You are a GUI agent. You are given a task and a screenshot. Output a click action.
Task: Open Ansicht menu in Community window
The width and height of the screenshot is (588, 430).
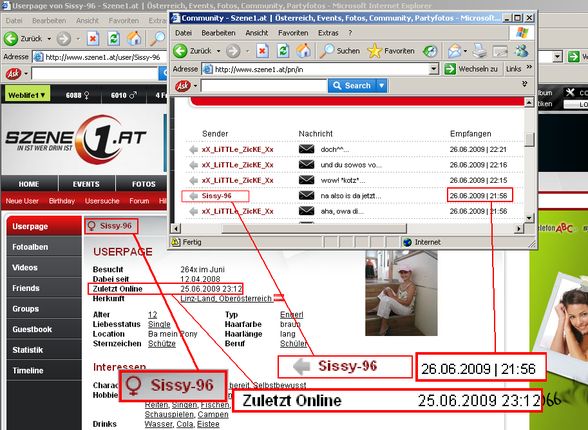[x=256, y=33]
